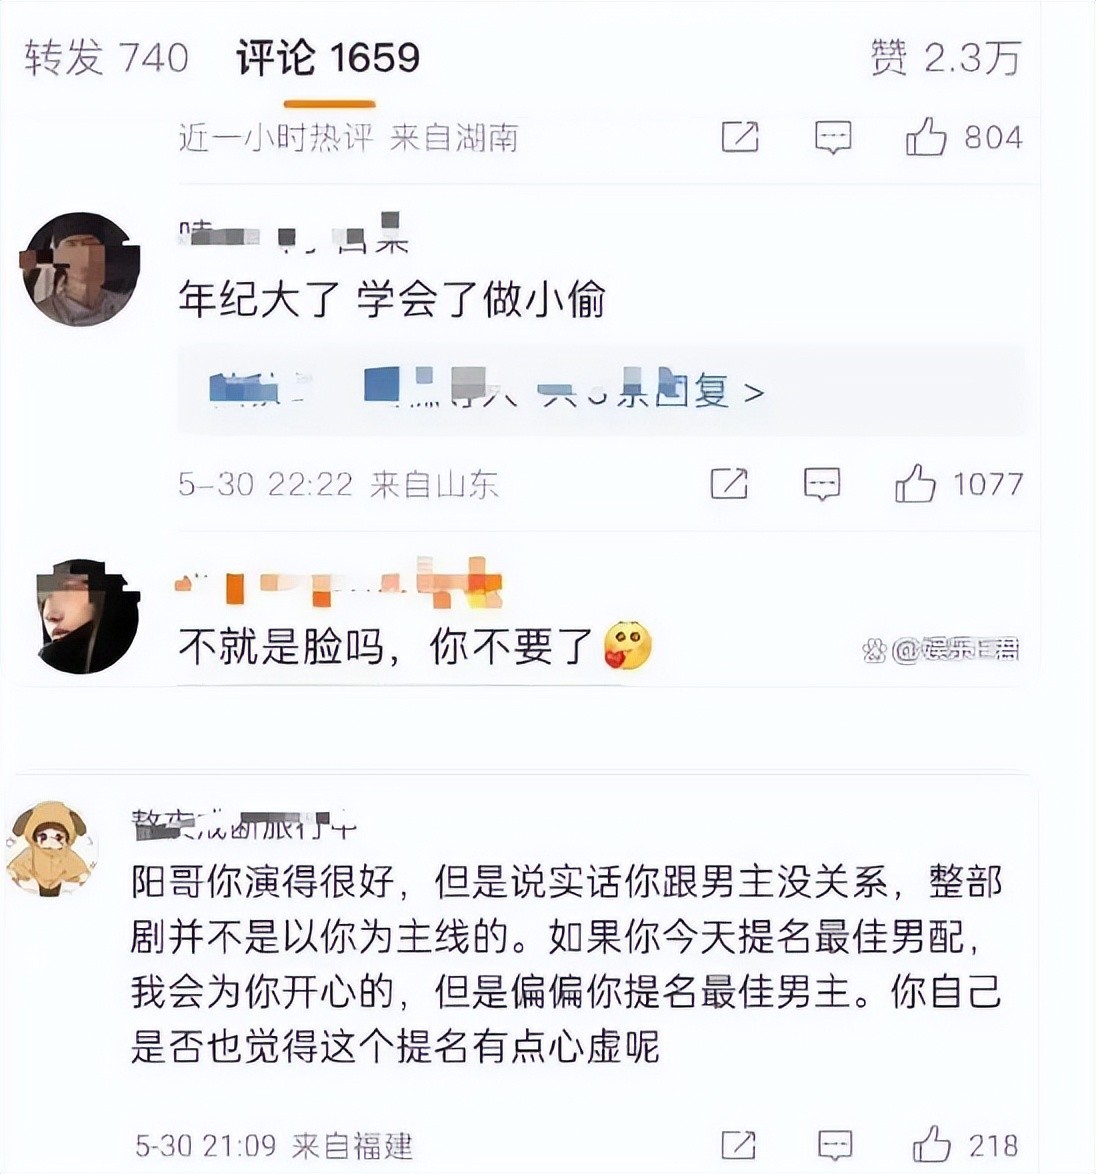Open blurred username above 年纪大了 comment

(x=293, y=234)
